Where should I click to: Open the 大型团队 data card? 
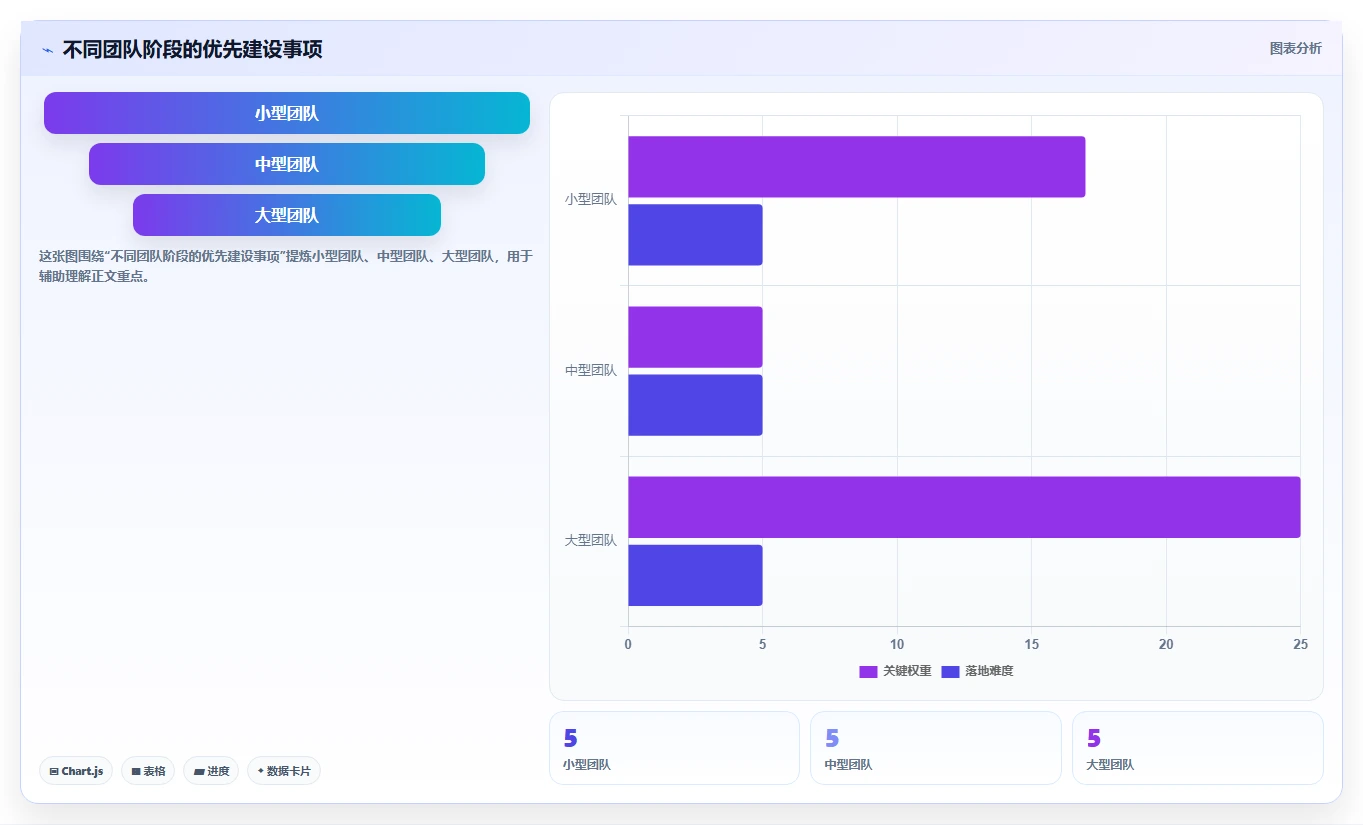(1197, 748)
